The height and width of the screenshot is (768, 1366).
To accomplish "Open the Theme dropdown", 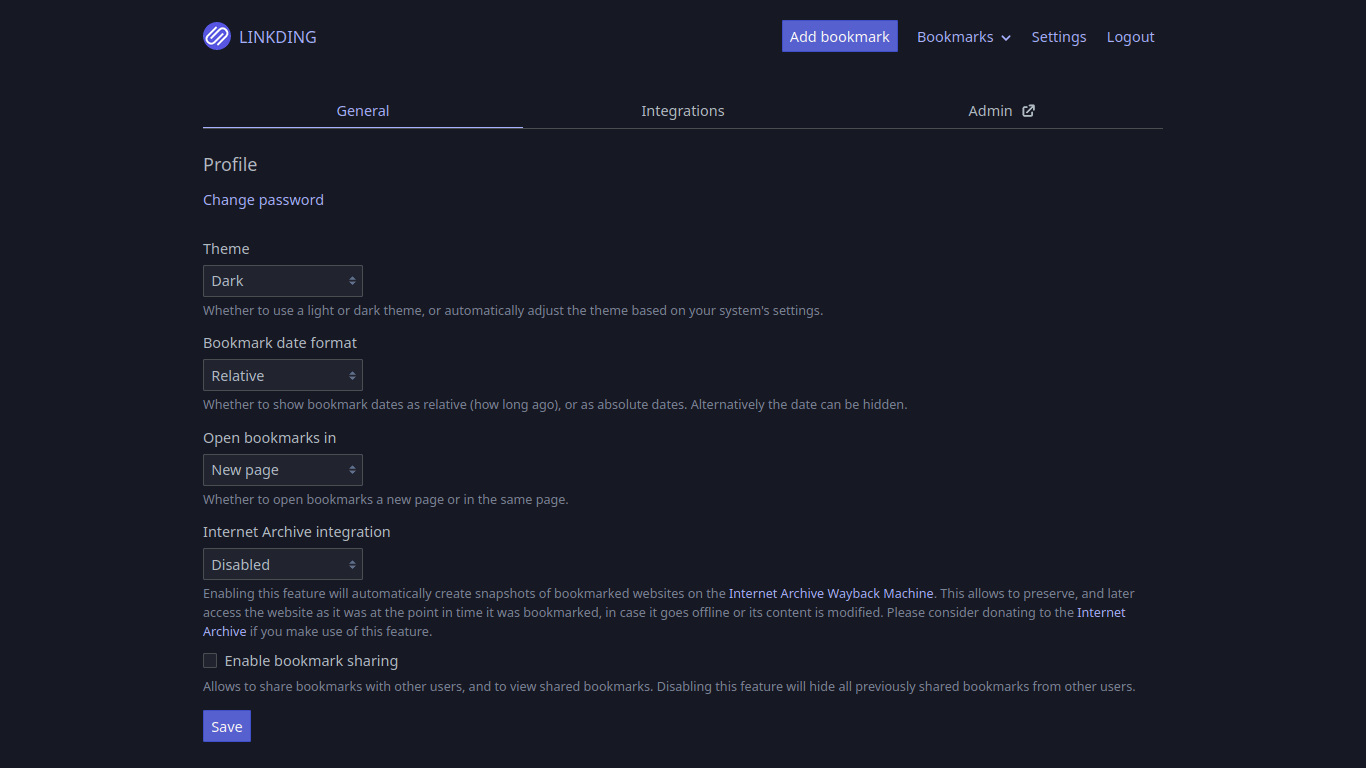I will tap(283, 281).
